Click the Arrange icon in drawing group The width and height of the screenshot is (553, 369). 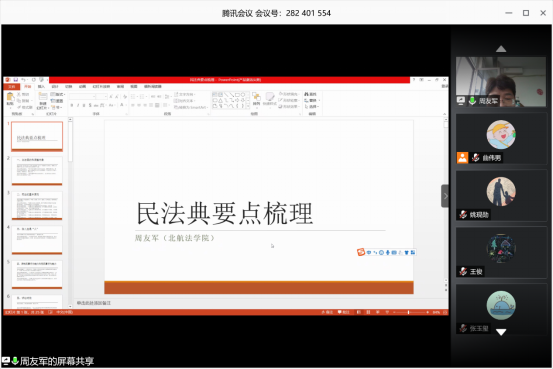(x=256, y=99)
